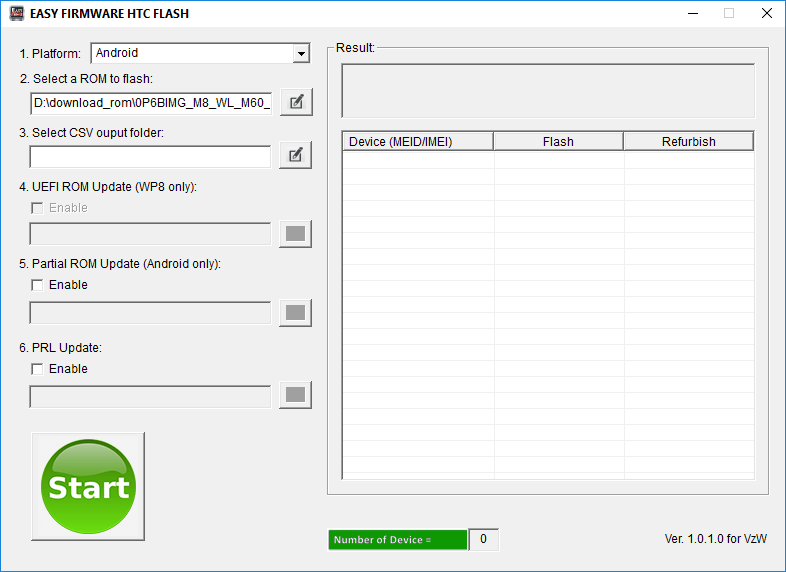Click the PRL file path field
The width and height of the screenshot is (786, 572).
click(x=150, y=397)
